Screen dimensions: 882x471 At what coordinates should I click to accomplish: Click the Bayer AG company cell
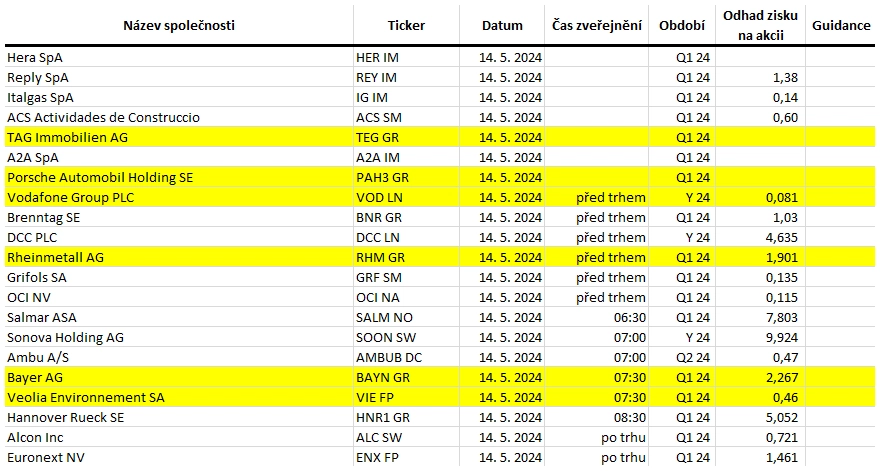179,377
